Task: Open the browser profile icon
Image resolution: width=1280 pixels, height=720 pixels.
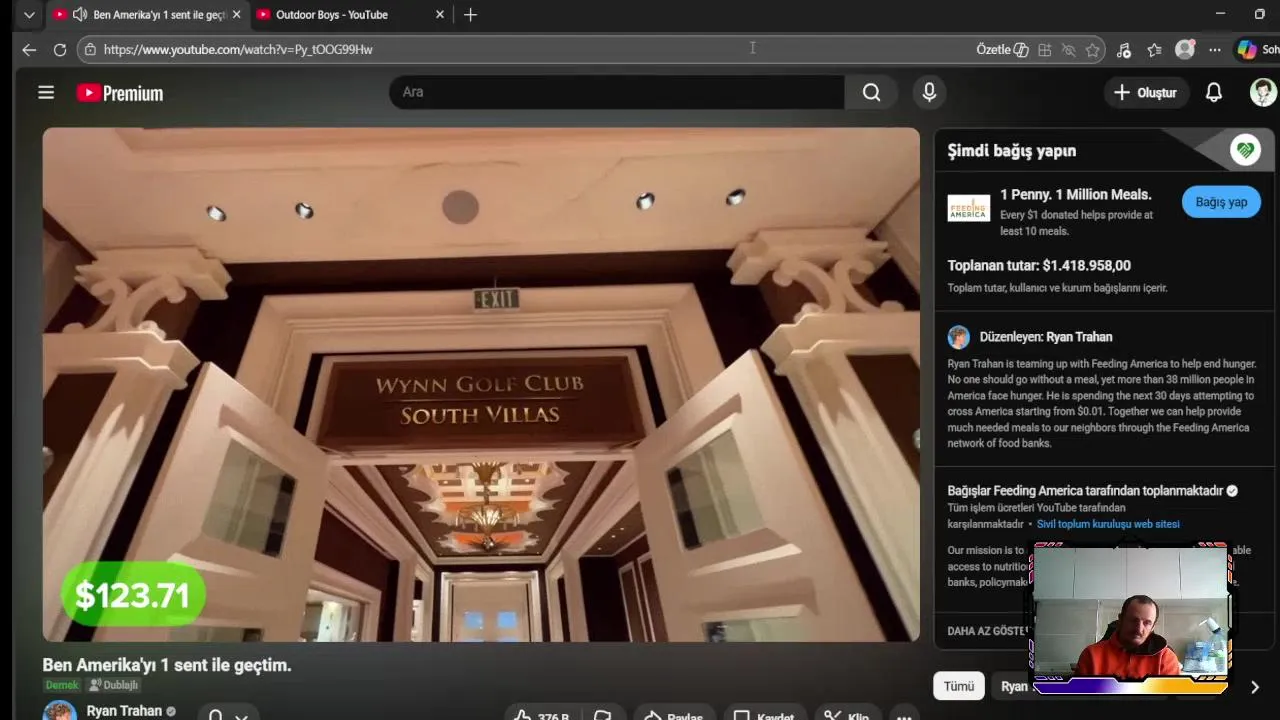Action: point(1185,49)
